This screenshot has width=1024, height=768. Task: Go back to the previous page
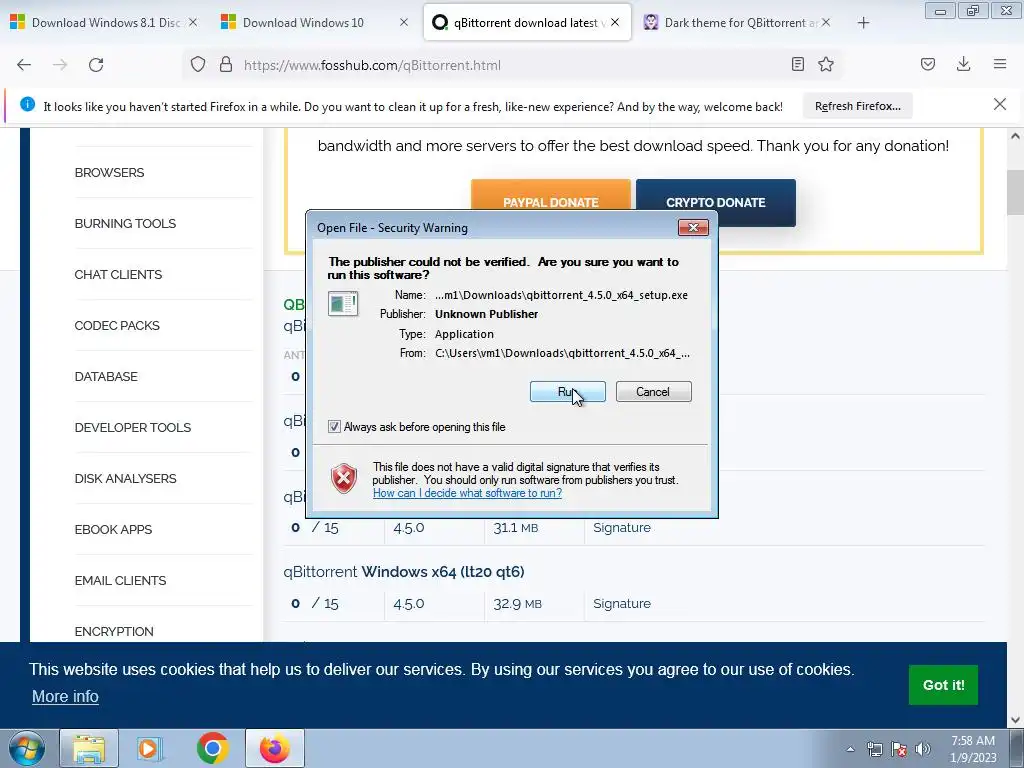point(24,65)
